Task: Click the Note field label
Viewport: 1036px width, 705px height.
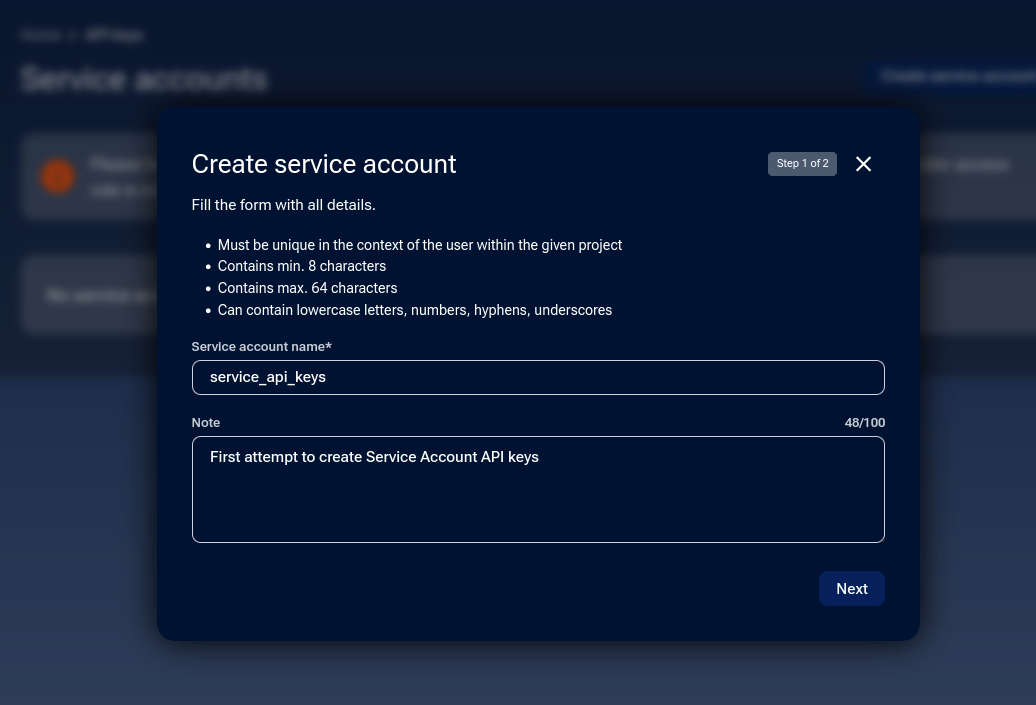Action: (205, 422)
